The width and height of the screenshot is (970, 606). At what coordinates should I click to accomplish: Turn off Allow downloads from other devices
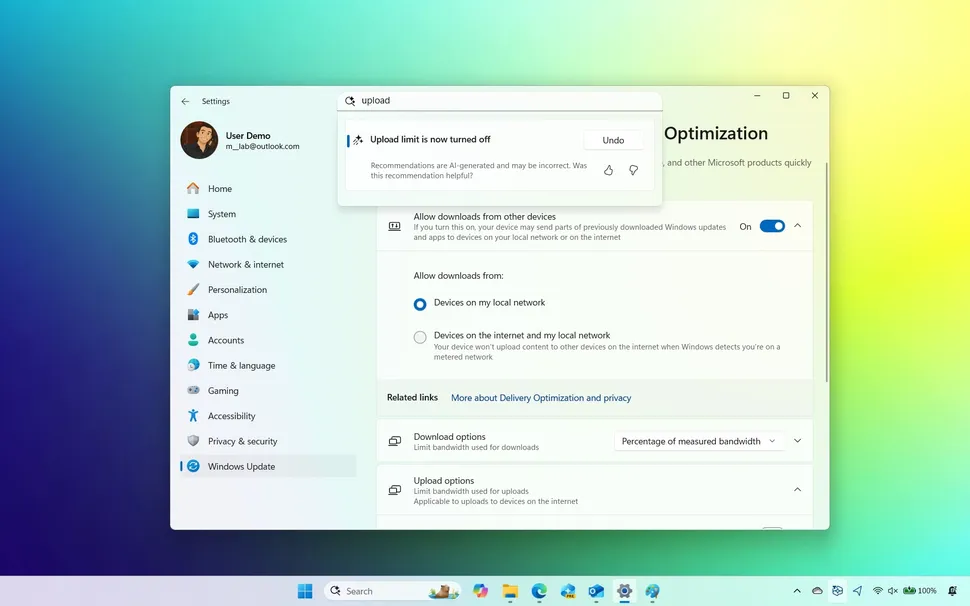click(770, 226)
